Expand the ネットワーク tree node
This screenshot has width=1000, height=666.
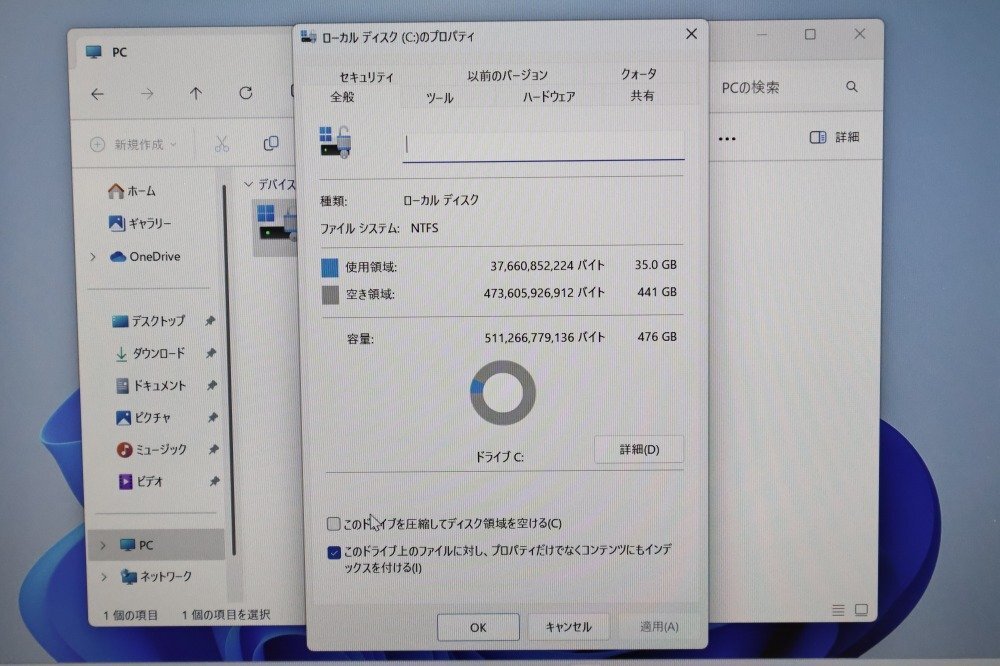point(105,577)
